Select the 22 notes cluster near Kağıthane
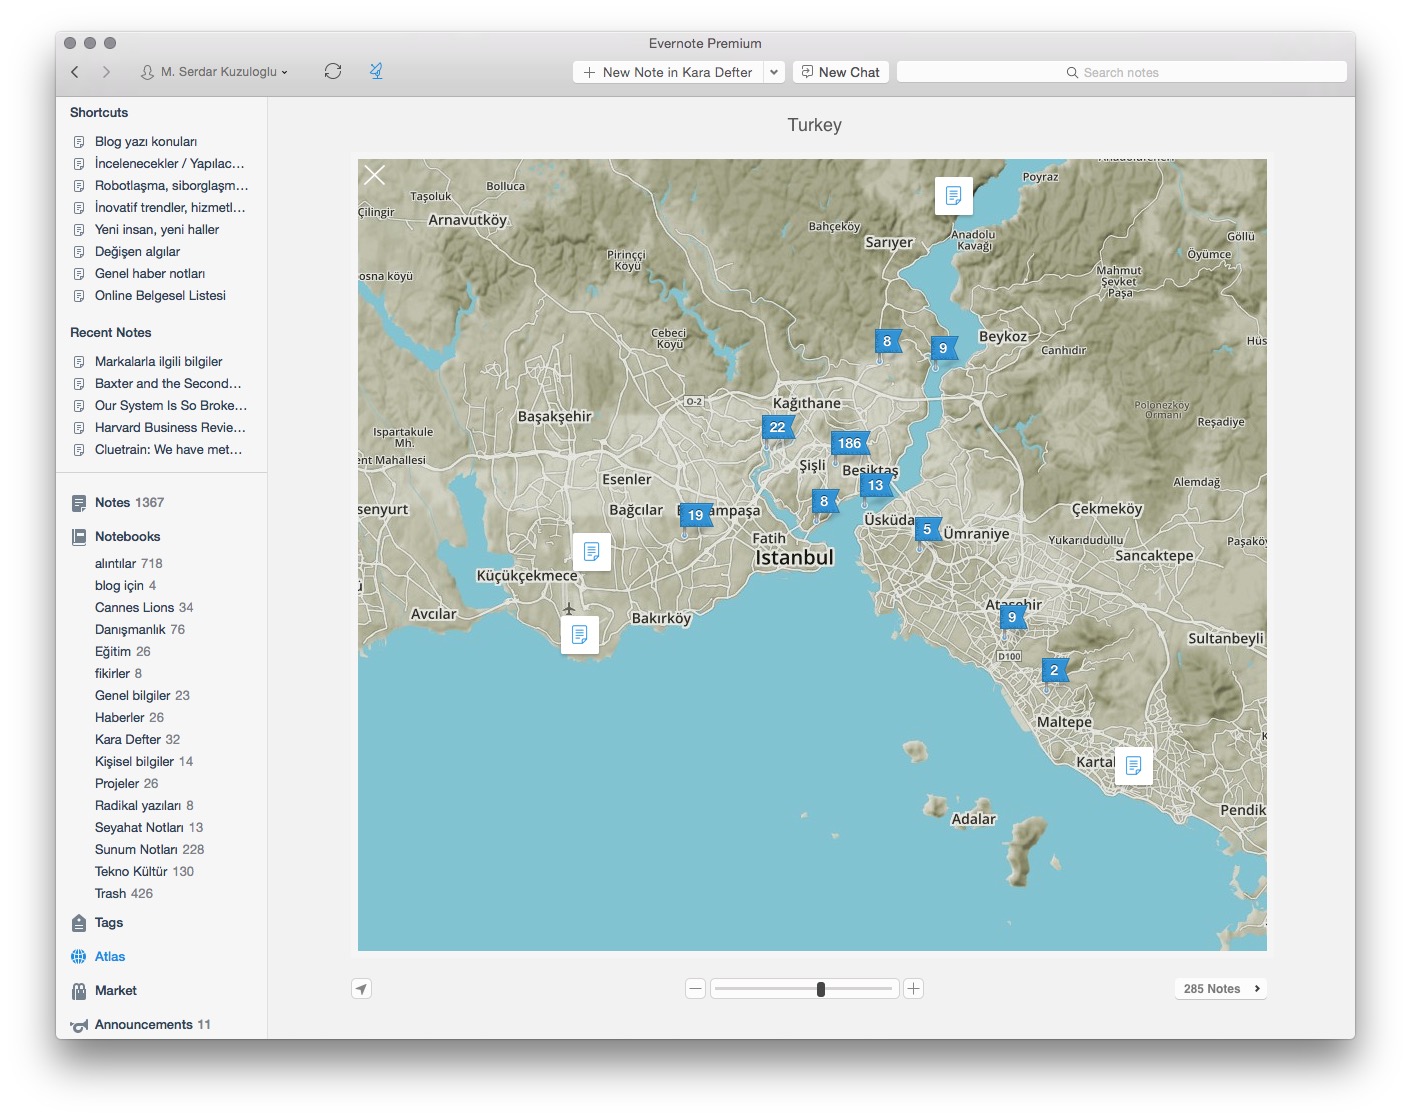This screenshot has width=1411, height=1119. [x=778, y=427]
